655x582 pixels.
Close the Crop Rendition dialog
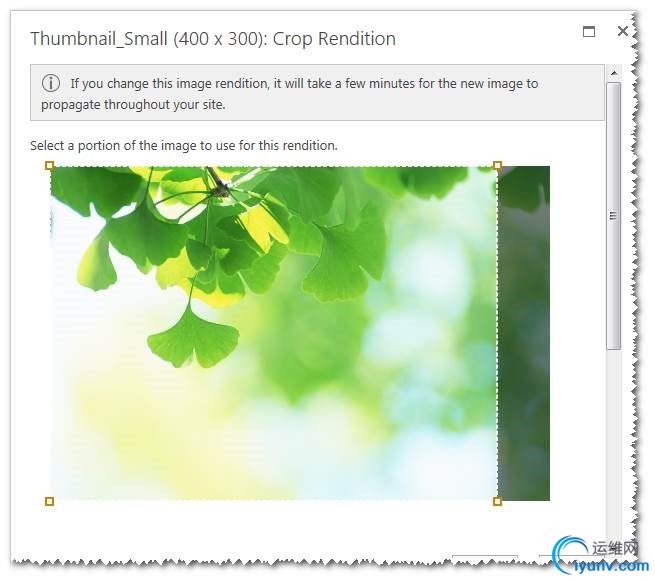click(622, 31)
